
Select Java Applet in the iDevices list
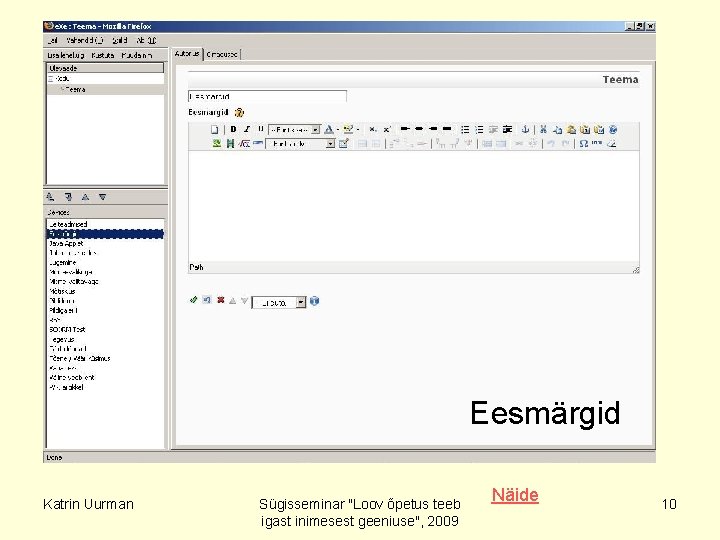point(105,243)
